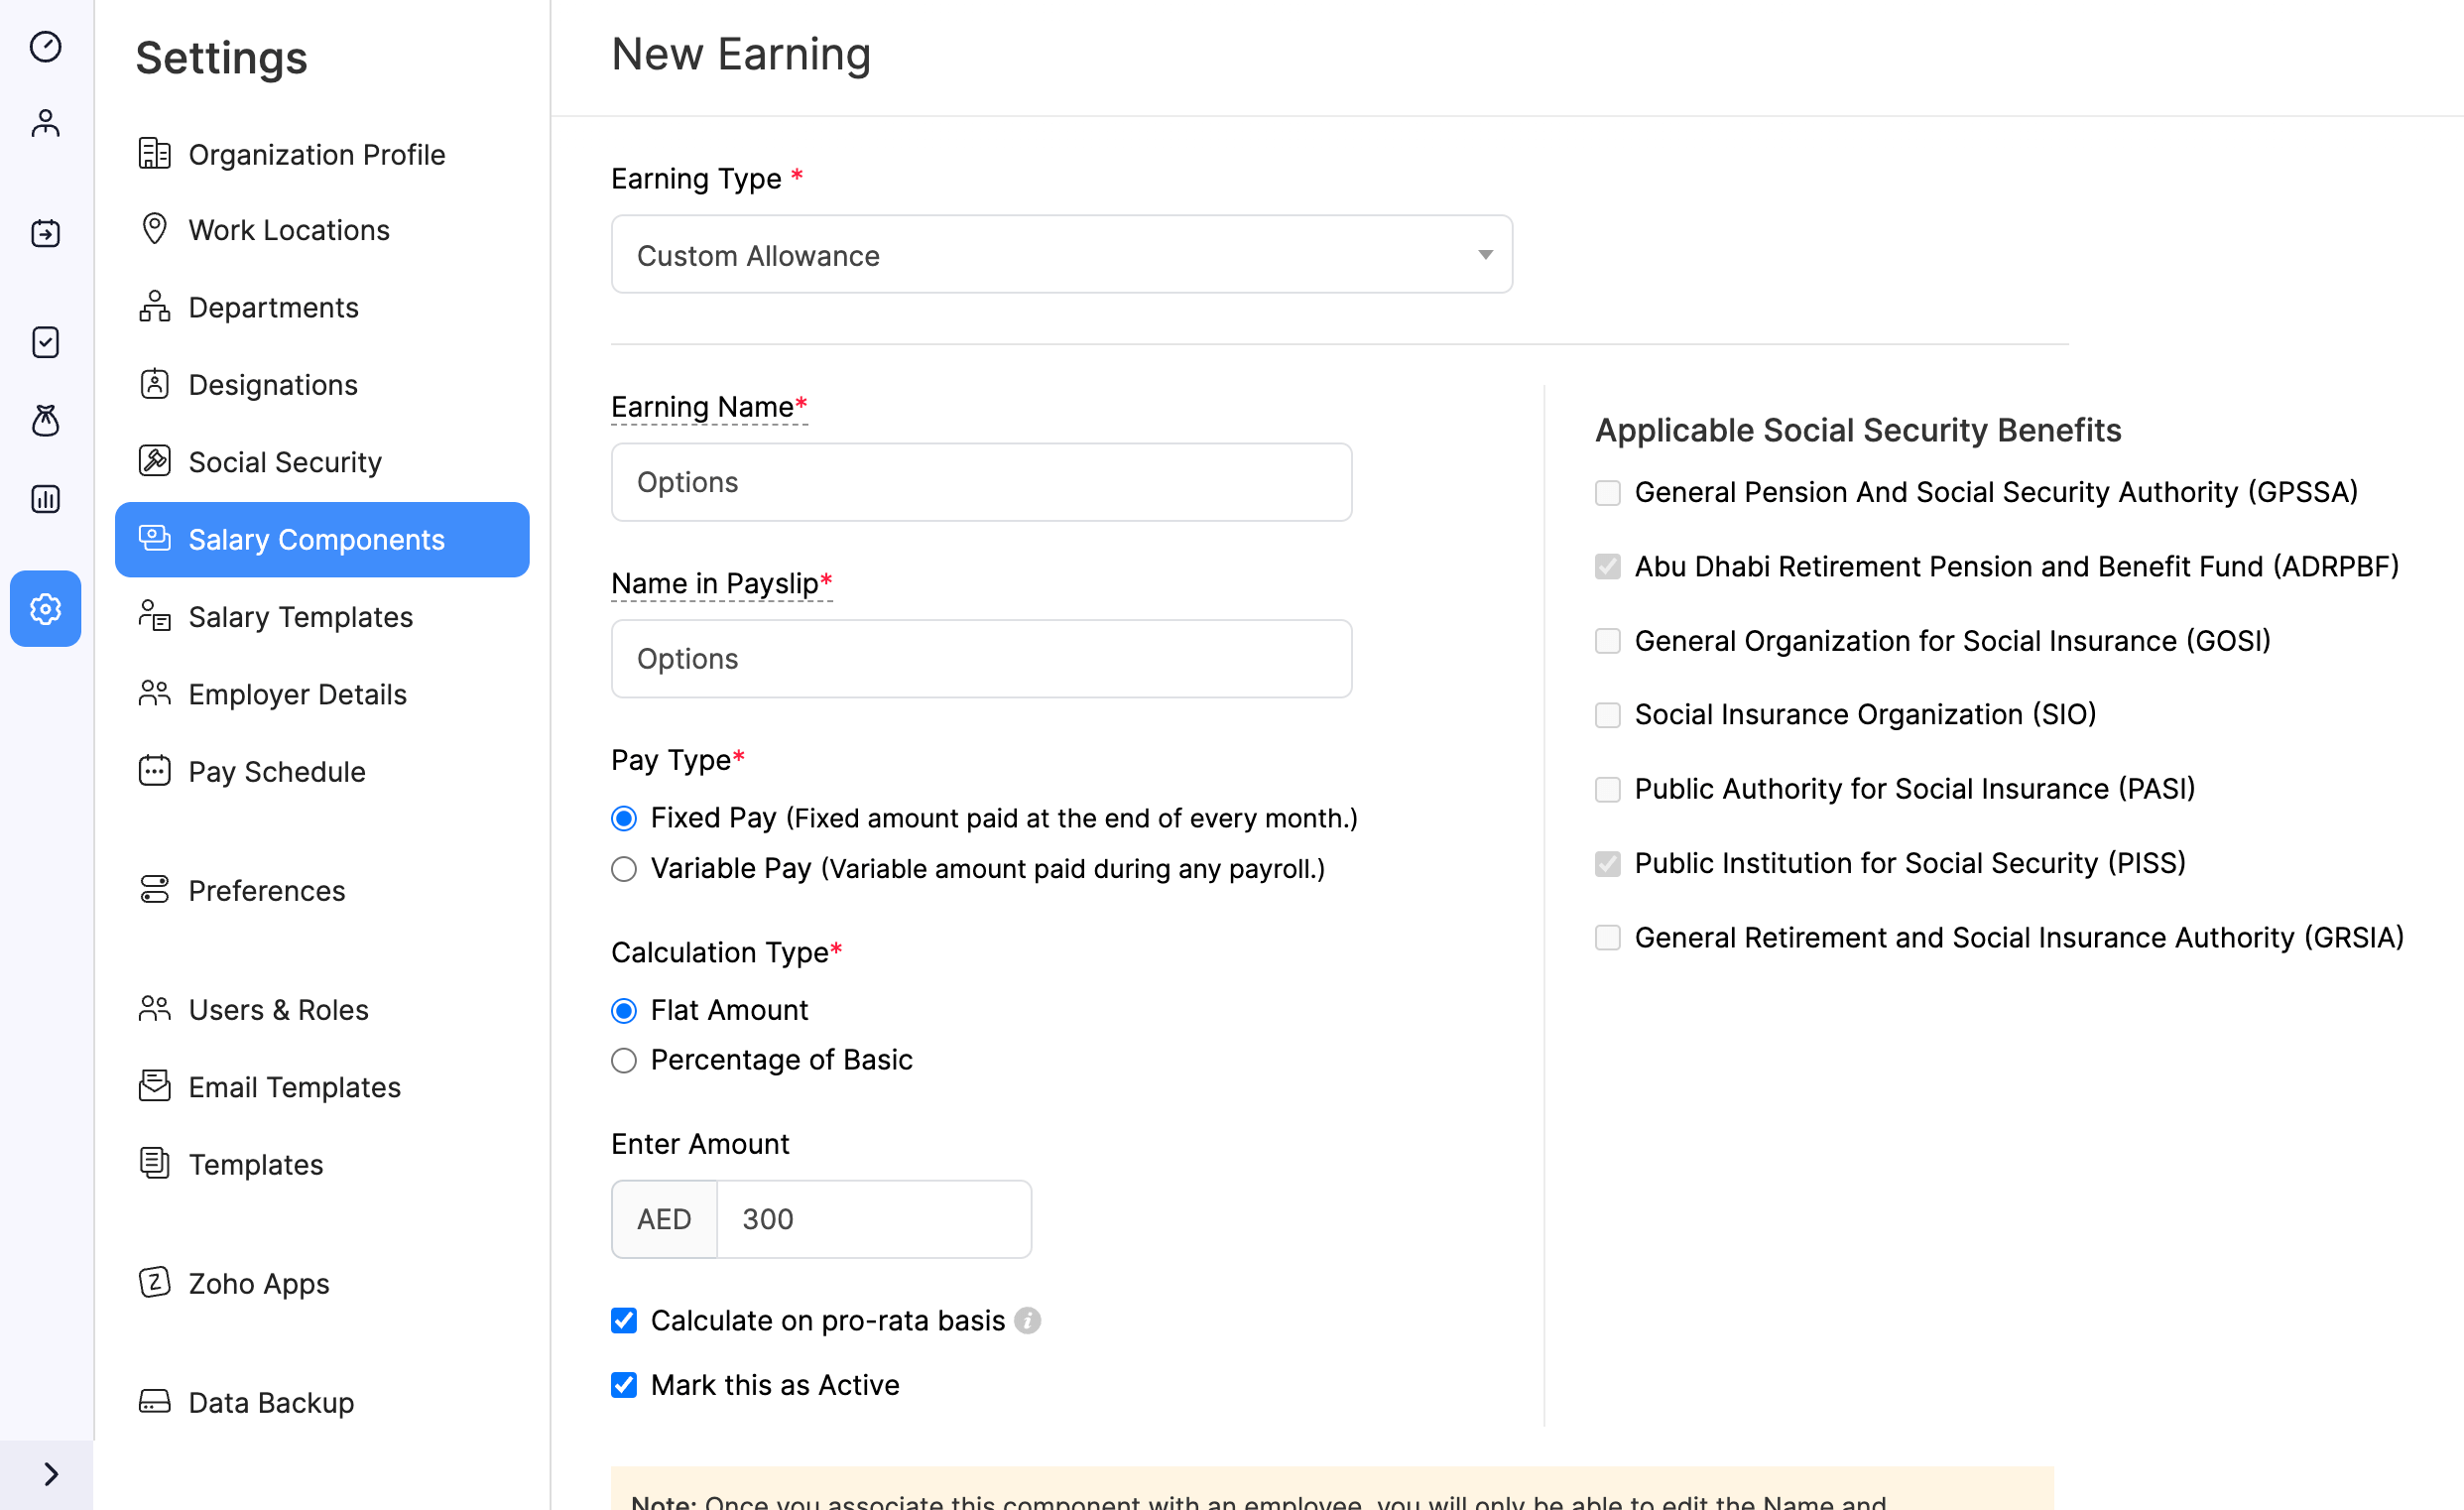Click the Name in Payslip input field
This screenshot has height=1510, width=2464.
pos(982,658)
